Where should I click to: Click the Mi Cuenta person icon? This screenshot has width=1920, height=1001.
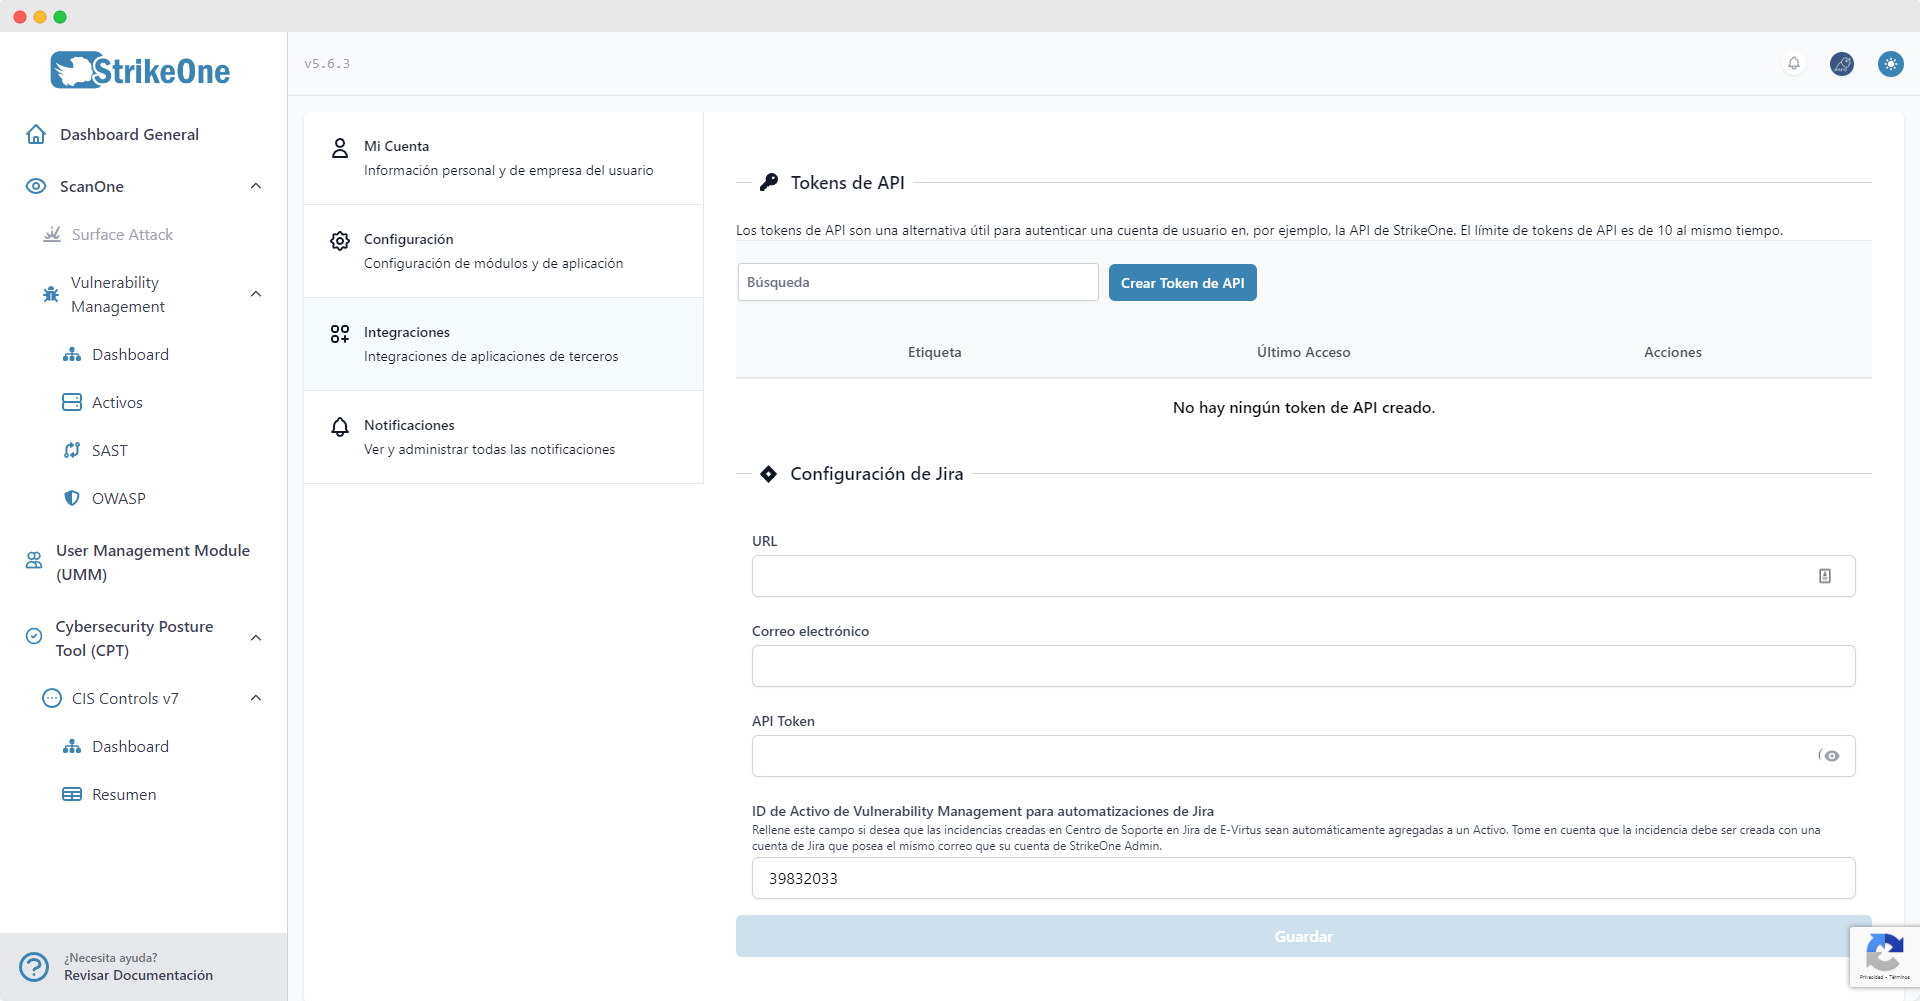point(340,148)
